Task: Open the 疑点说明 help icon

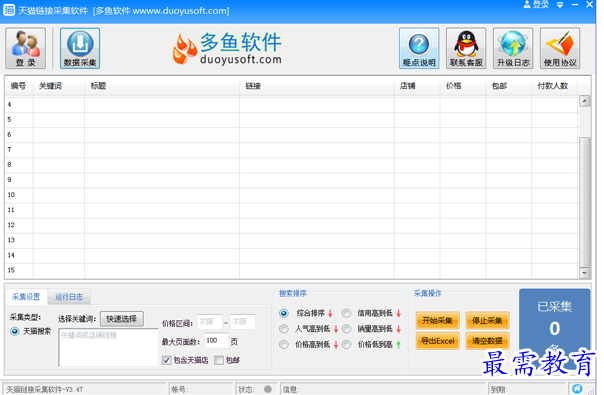Action: click(x=419, y=48)
